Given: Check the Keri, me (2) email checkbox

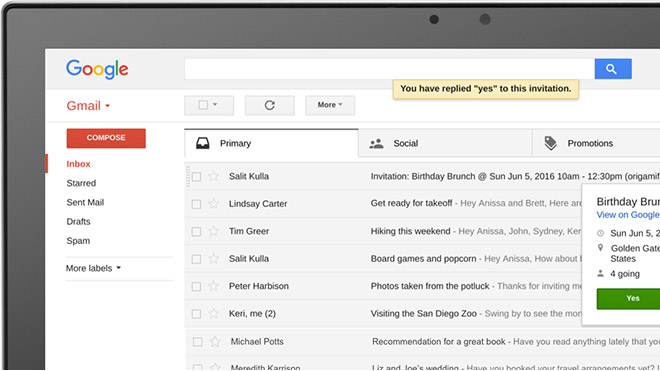Looking at the screenshot, I should (x=196, y=314).
